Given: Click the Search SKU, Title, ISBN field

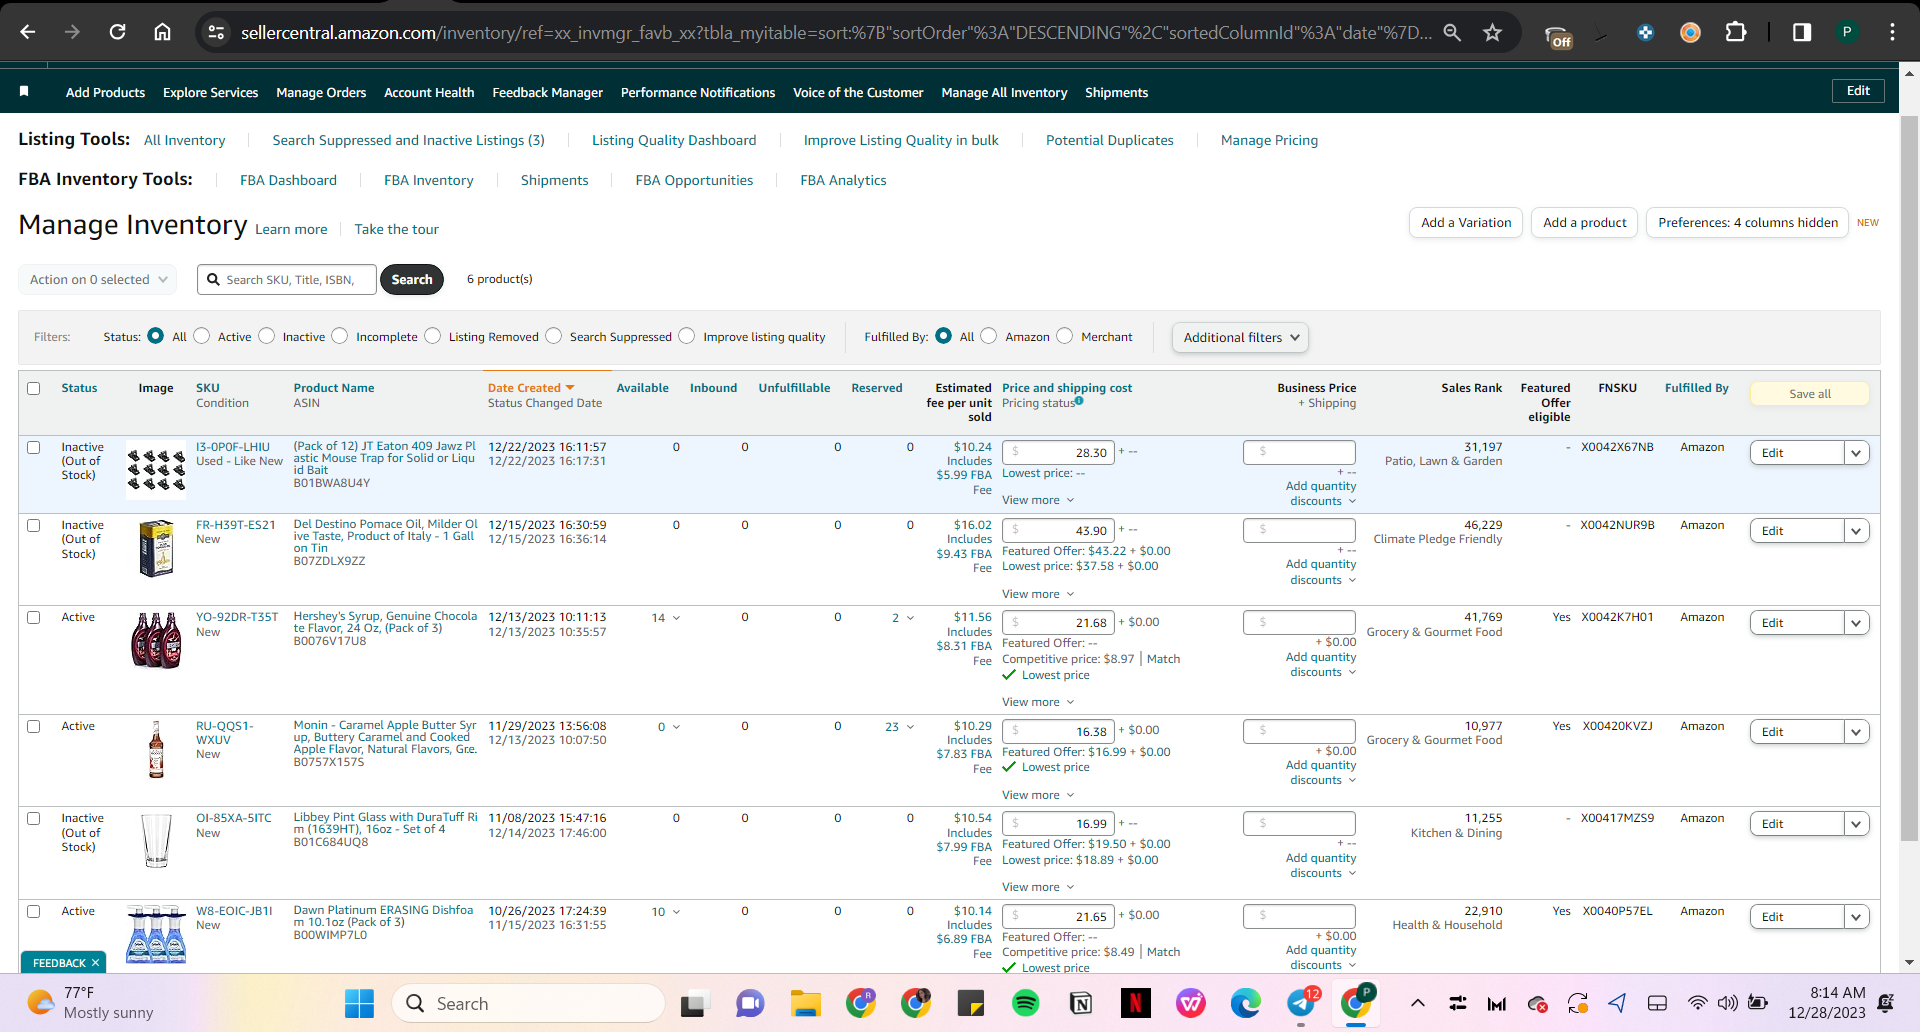Looking at the screenshot, I should tap(287, 279).
